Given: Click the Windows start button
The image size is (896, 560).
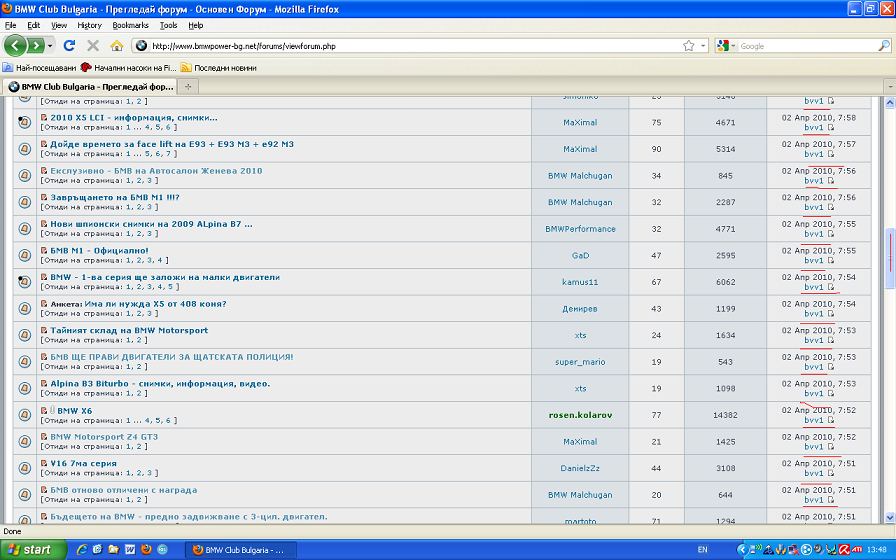Looking at the screenshot, I should tap(34, 550).
